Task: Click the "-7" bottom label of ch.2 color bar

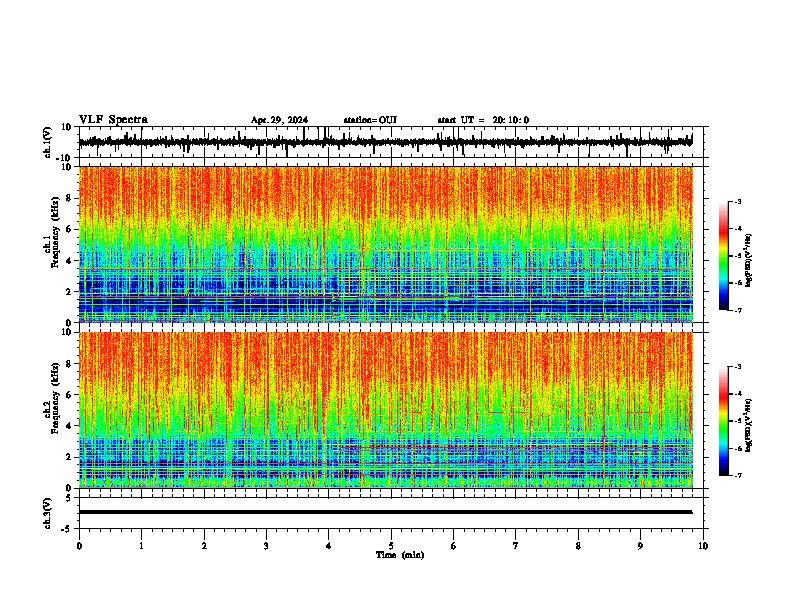Action: point(738,475)
